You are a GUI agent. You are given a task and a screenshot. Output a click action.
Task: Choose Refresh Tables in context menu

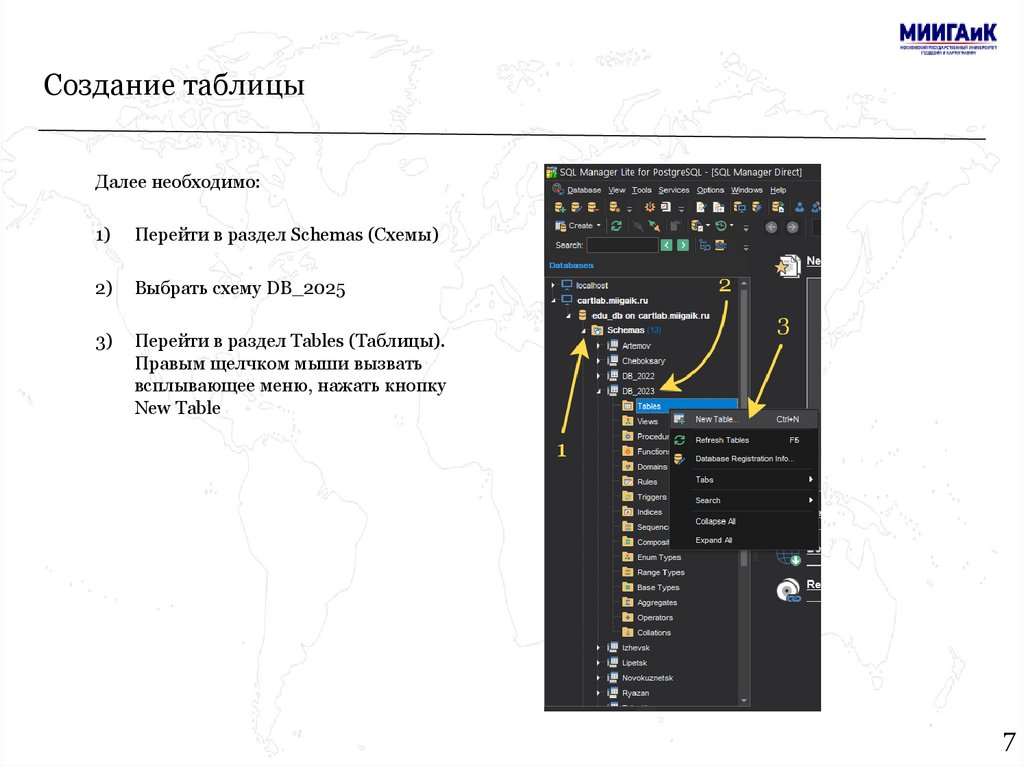point(744,440)
